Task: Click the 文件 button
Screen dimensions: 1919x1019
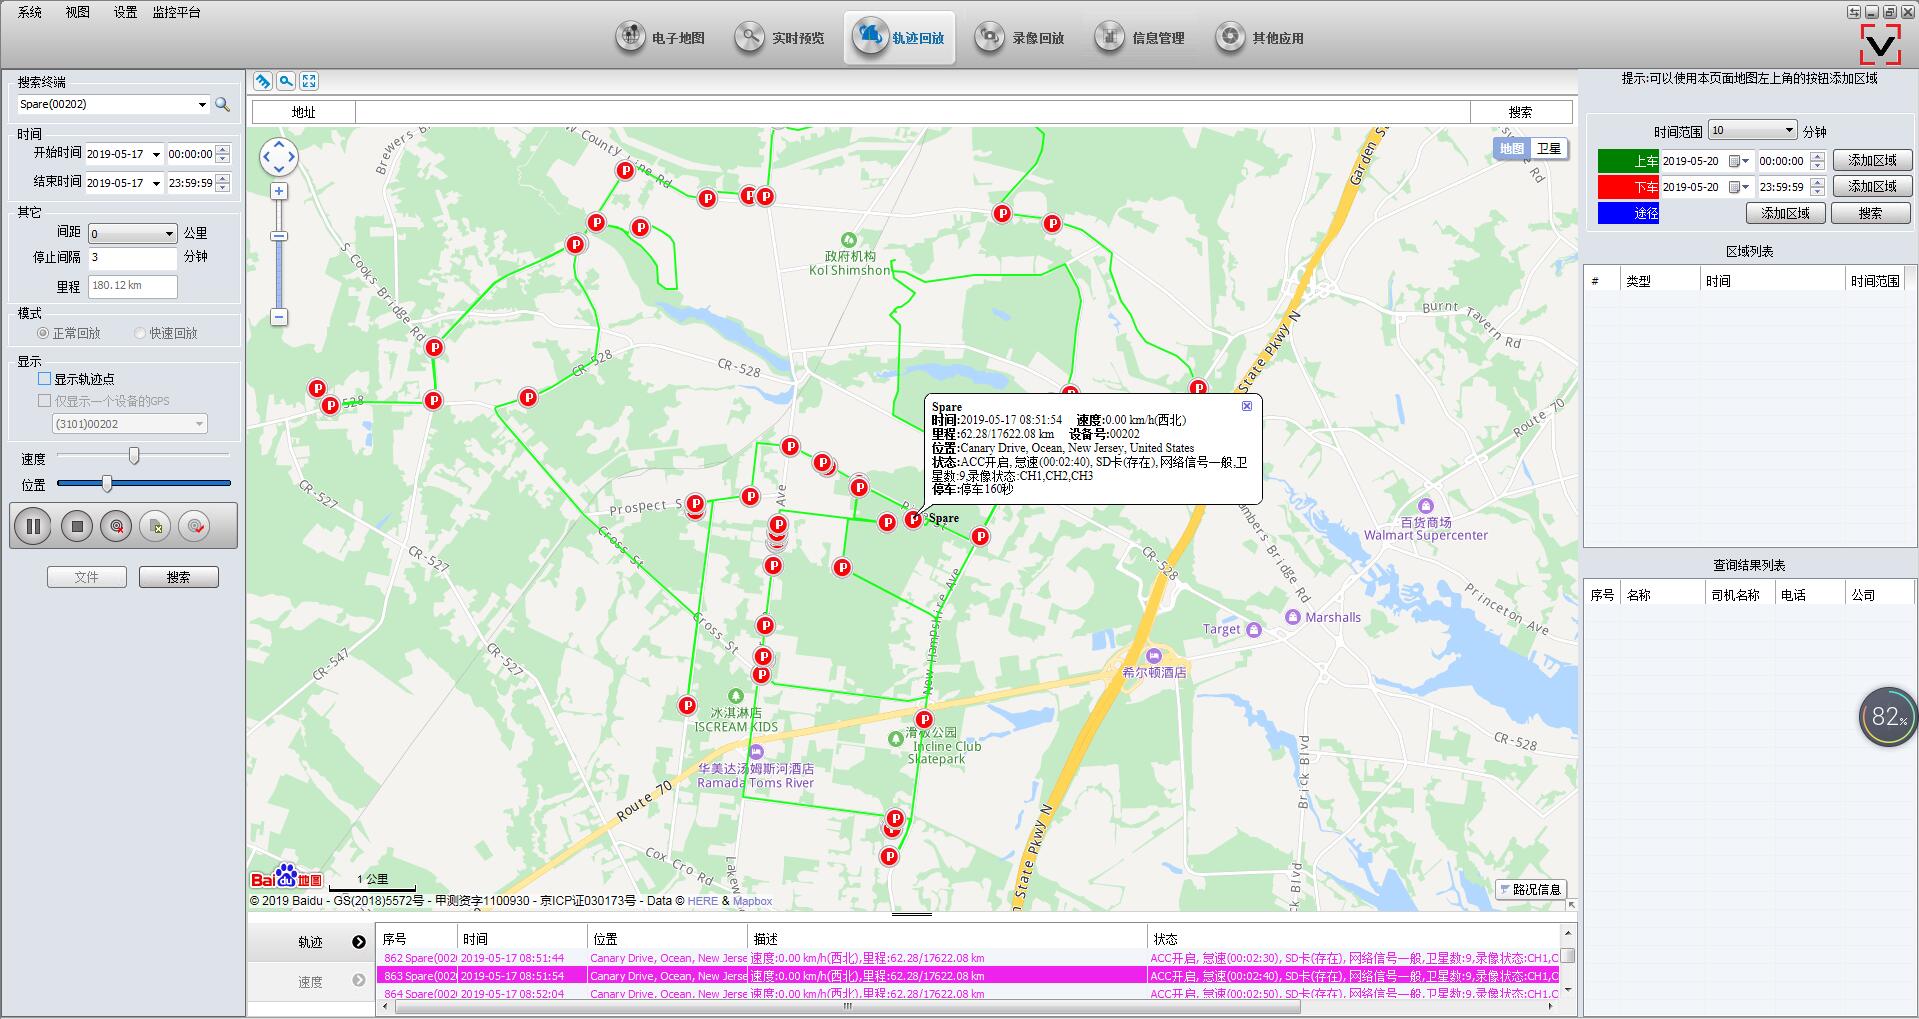Action: [87, 577]
